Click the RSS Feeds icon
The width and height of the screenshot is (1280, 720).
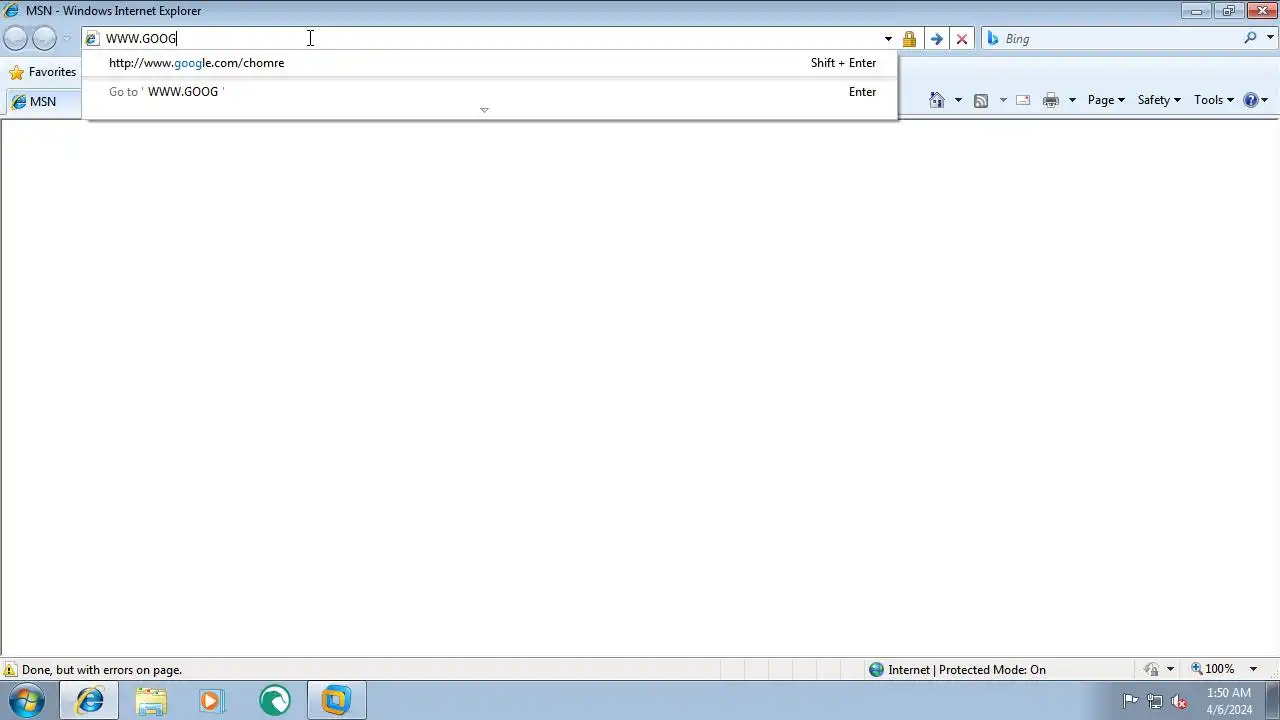981,100
